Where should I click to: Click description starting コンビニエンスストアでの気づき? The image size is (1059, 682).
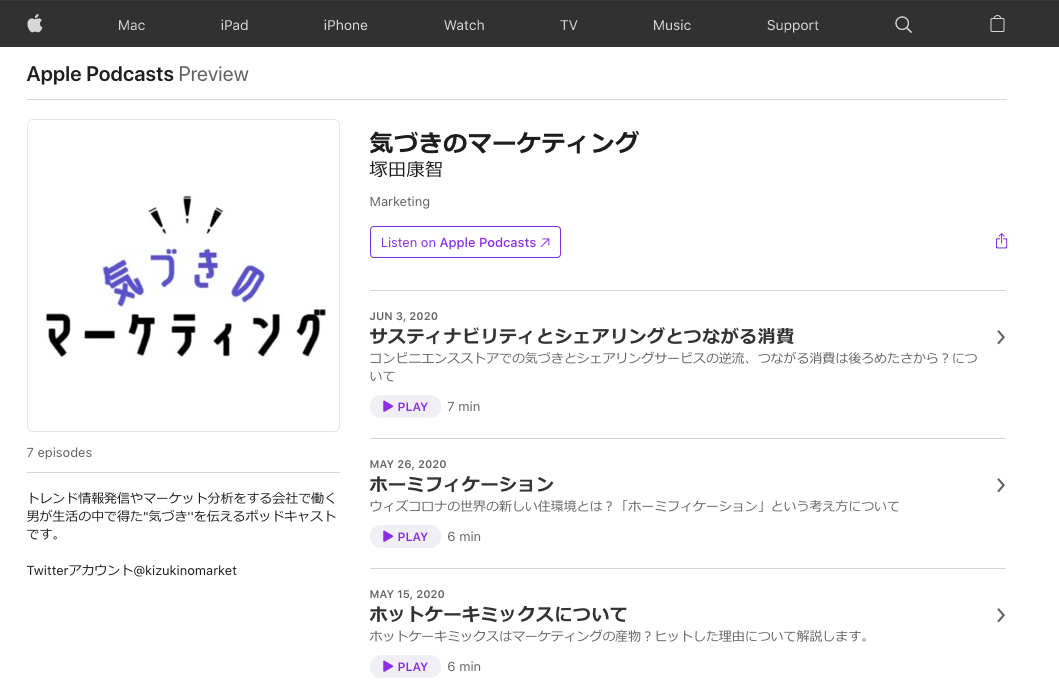(x=673, y=367)
